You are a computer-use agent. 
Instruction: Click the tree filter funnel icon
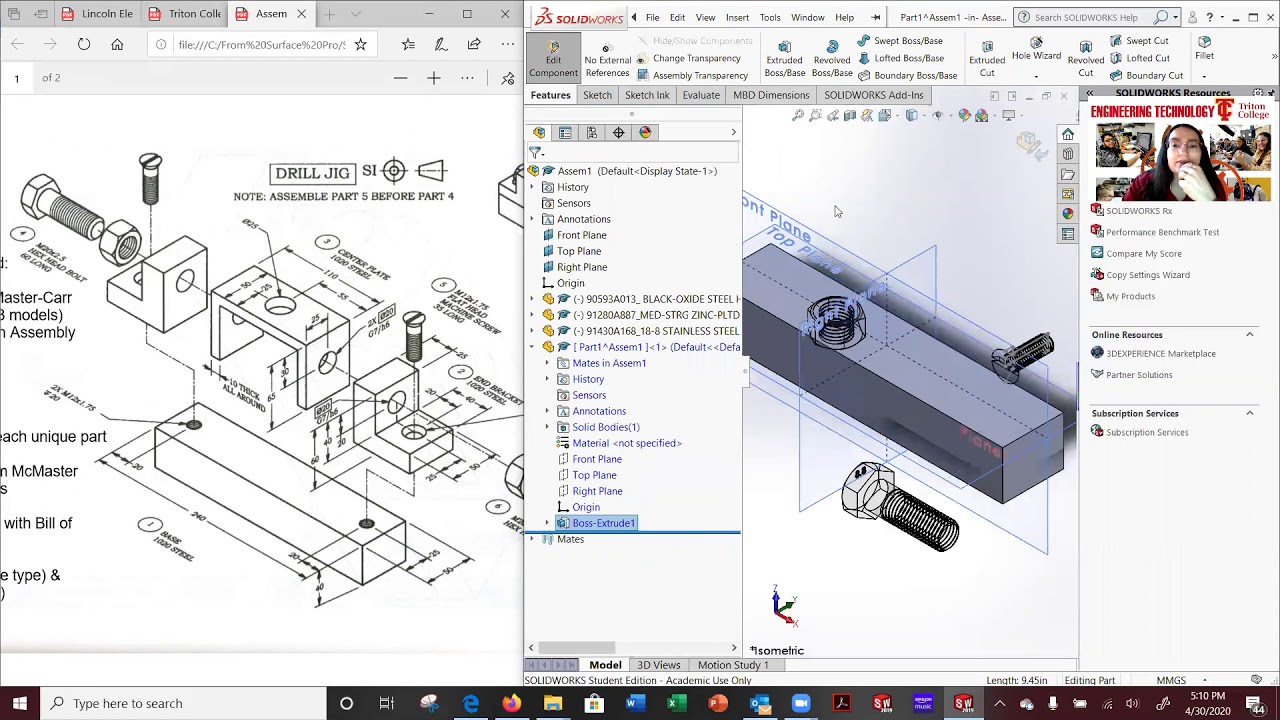pyautogui.click(x=535, y=153)
